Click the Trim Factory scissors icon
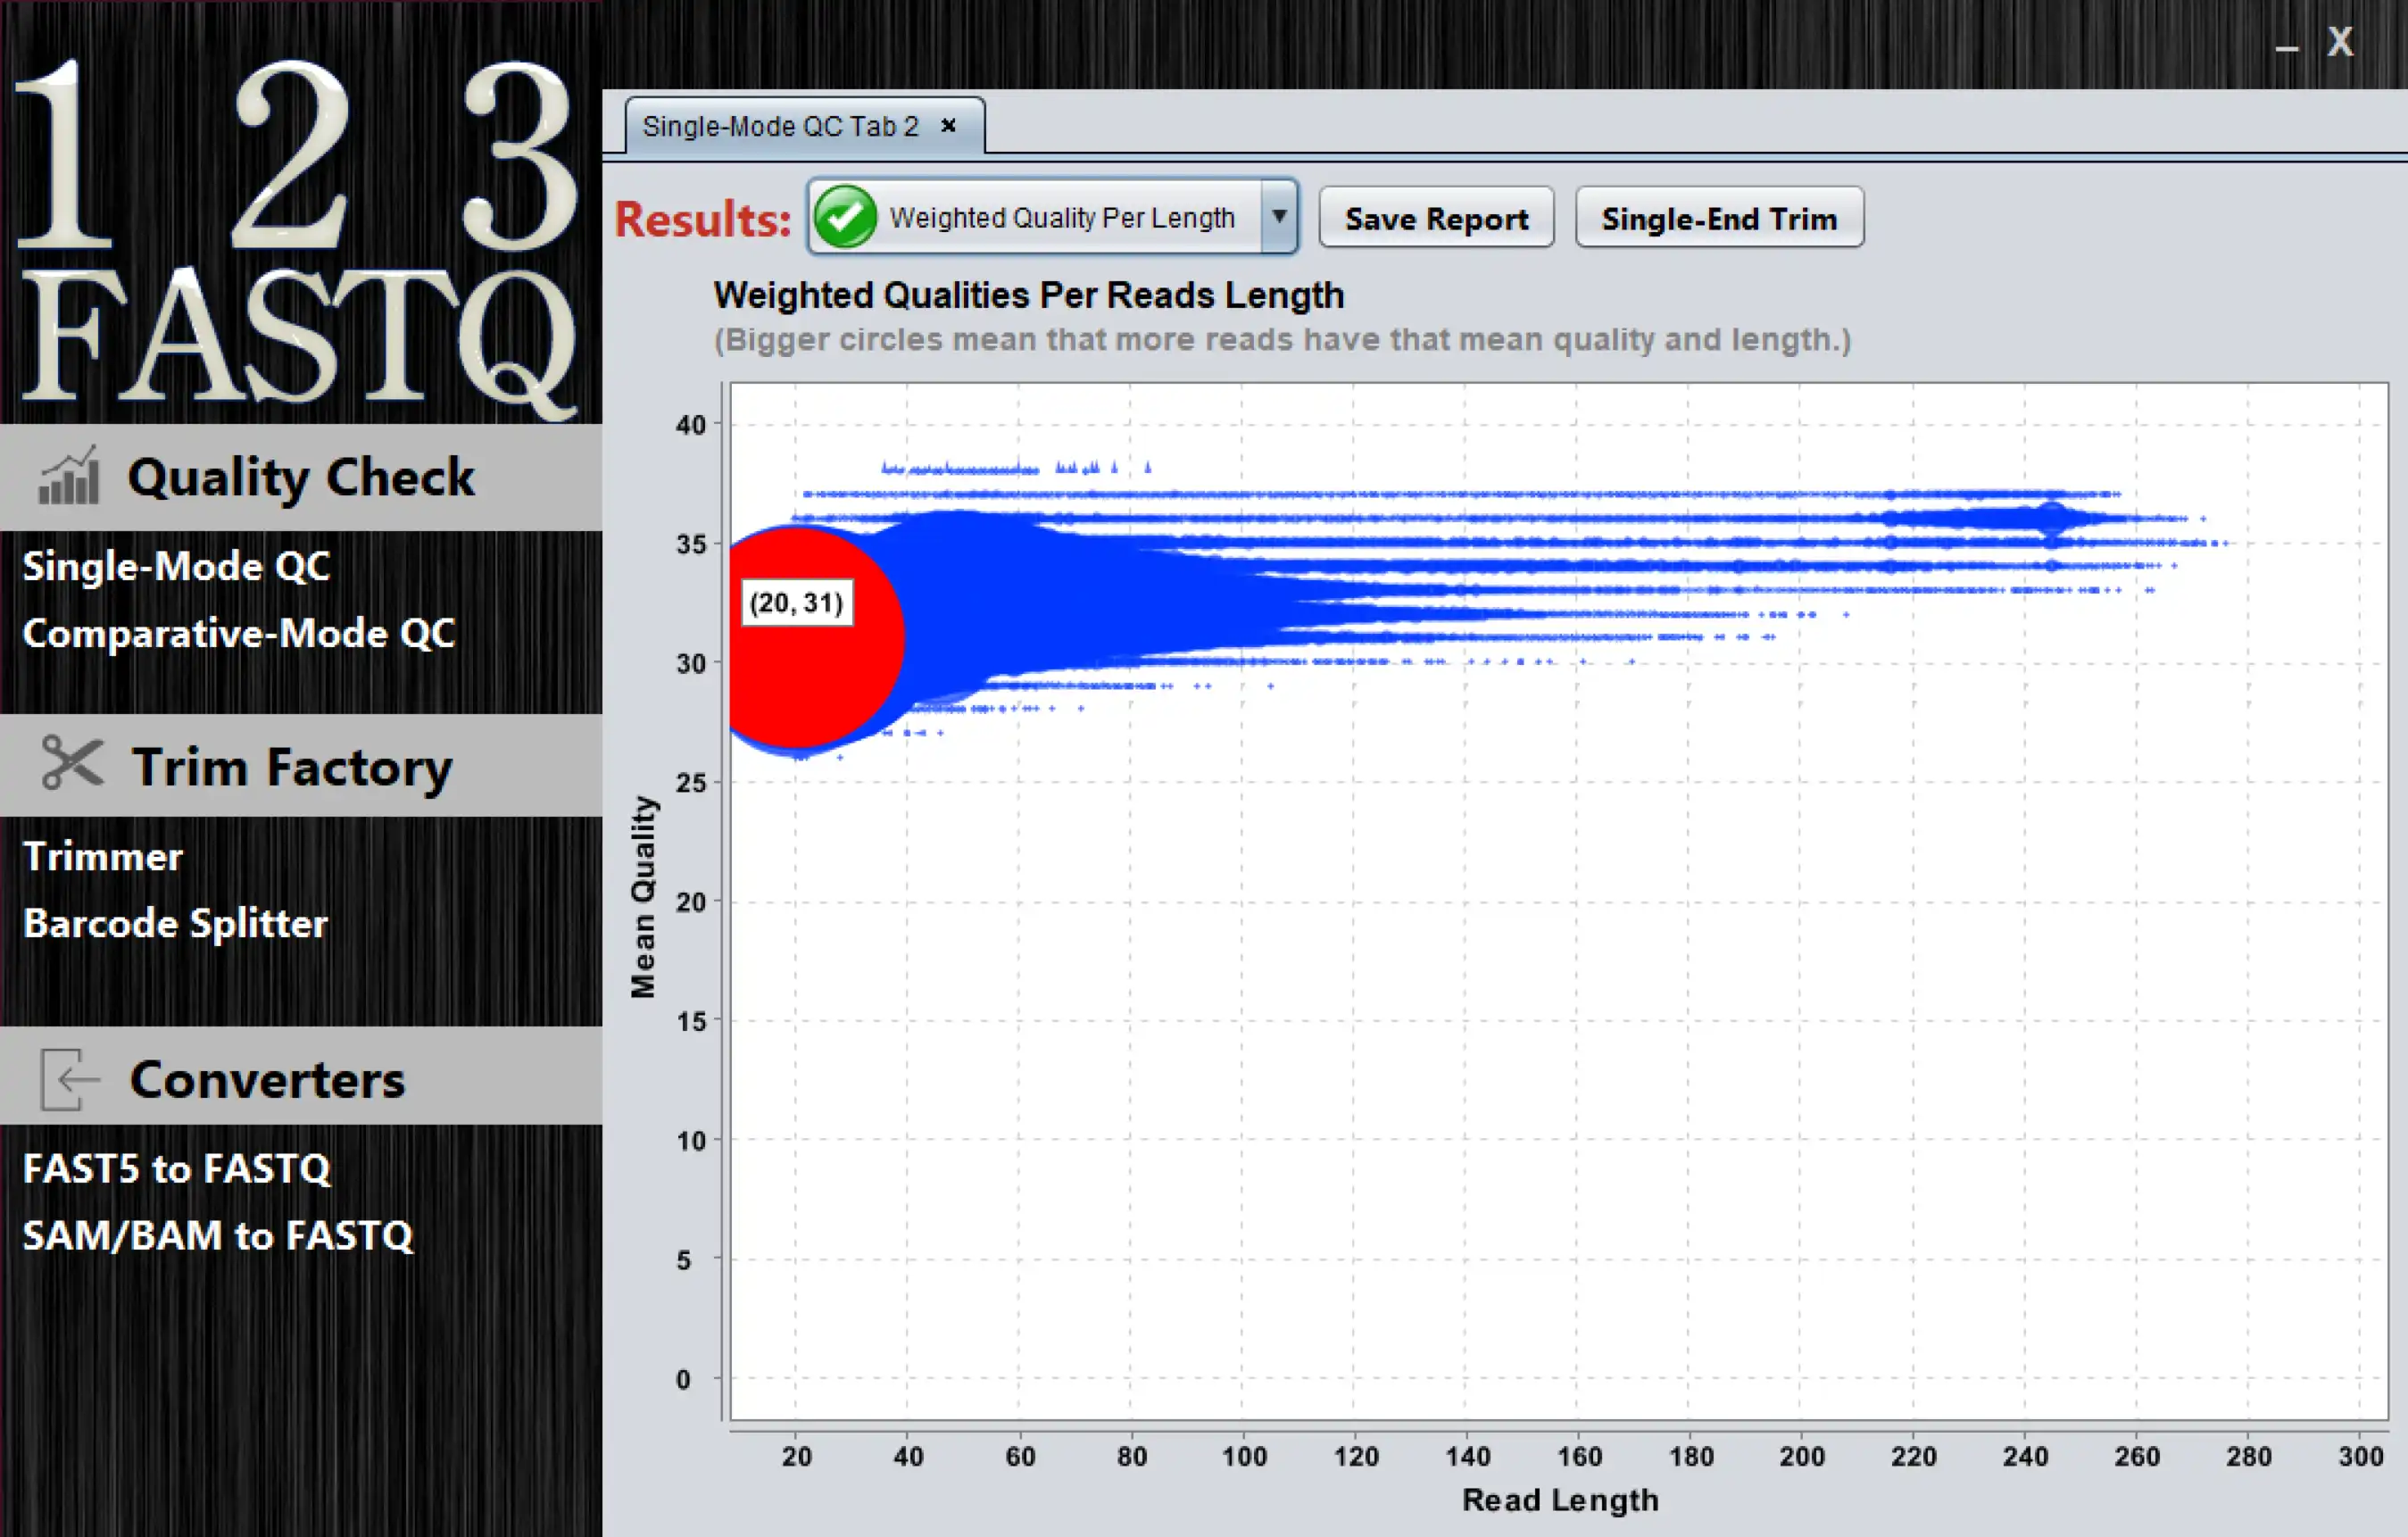2408x1537 pixels. coord(72,763)
